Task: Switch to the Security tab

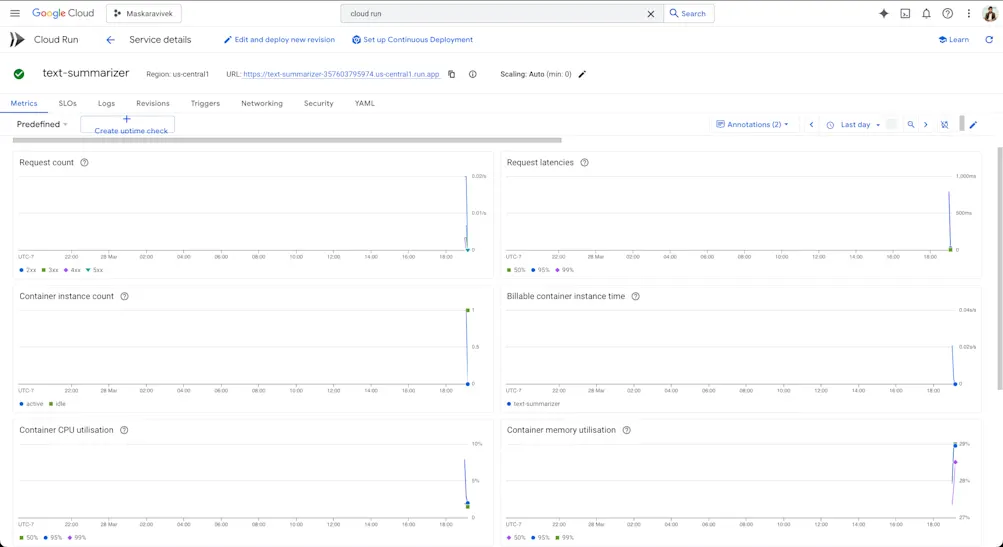Action: pos(319,103)
